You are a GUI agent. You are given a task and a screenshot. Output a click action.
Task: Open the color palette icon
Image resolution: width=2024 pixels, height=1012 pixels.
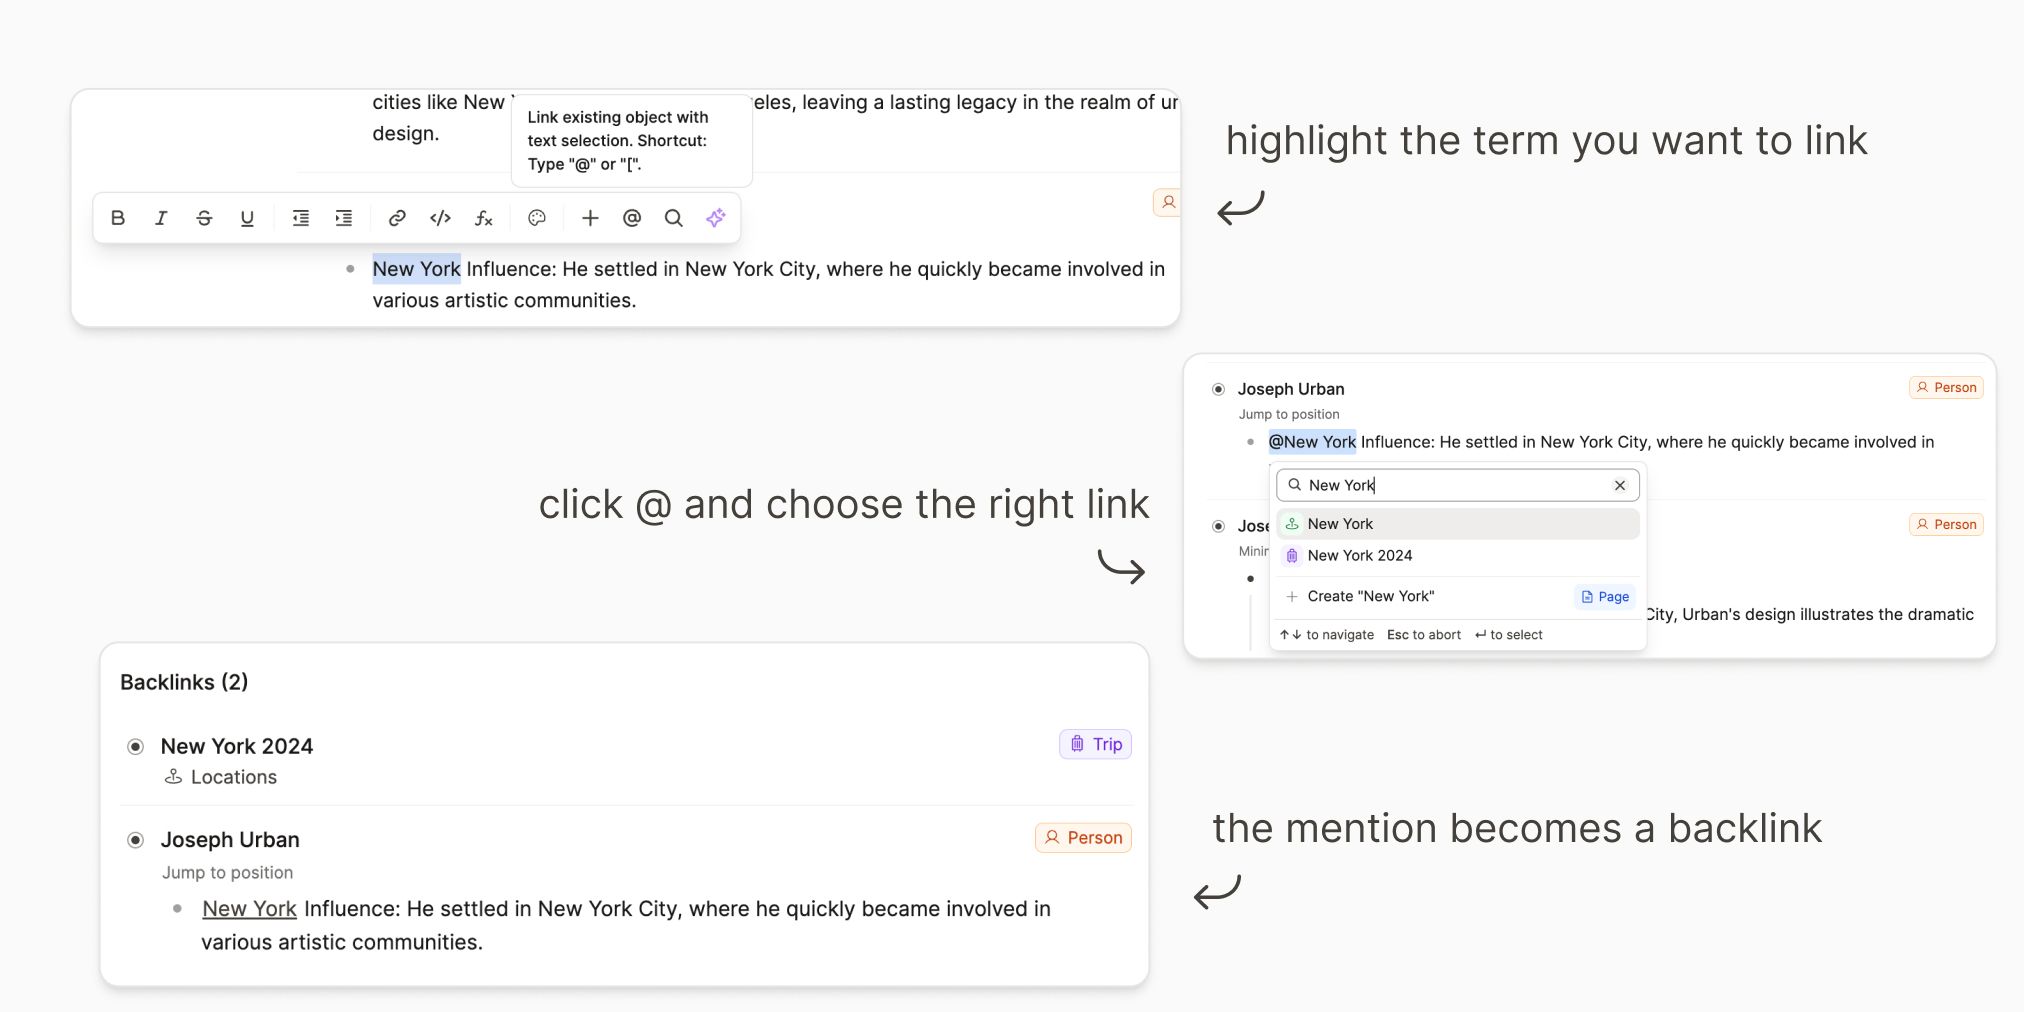click(x=537, y=217)
